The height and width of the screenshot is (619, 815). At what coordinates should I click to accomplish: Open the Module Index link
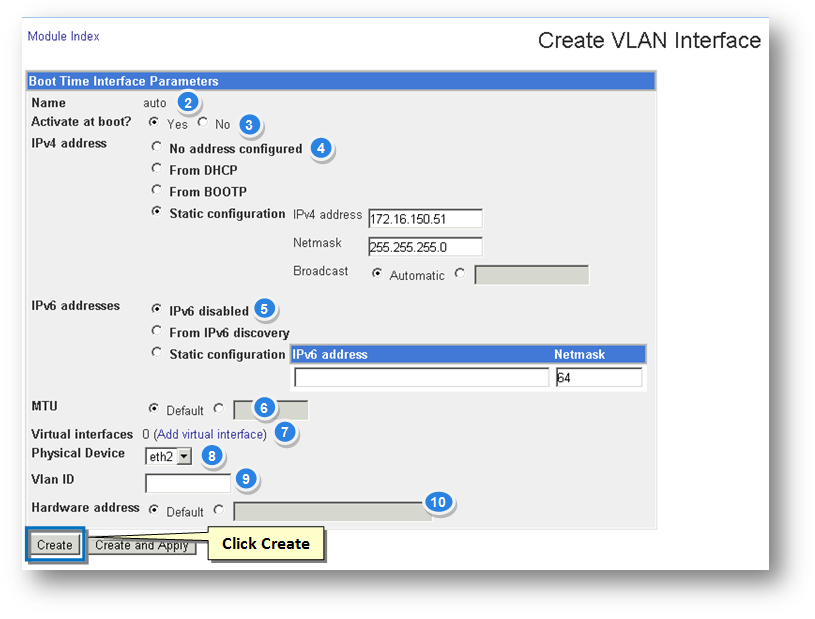pyautogui.click(x=63, y=36)
